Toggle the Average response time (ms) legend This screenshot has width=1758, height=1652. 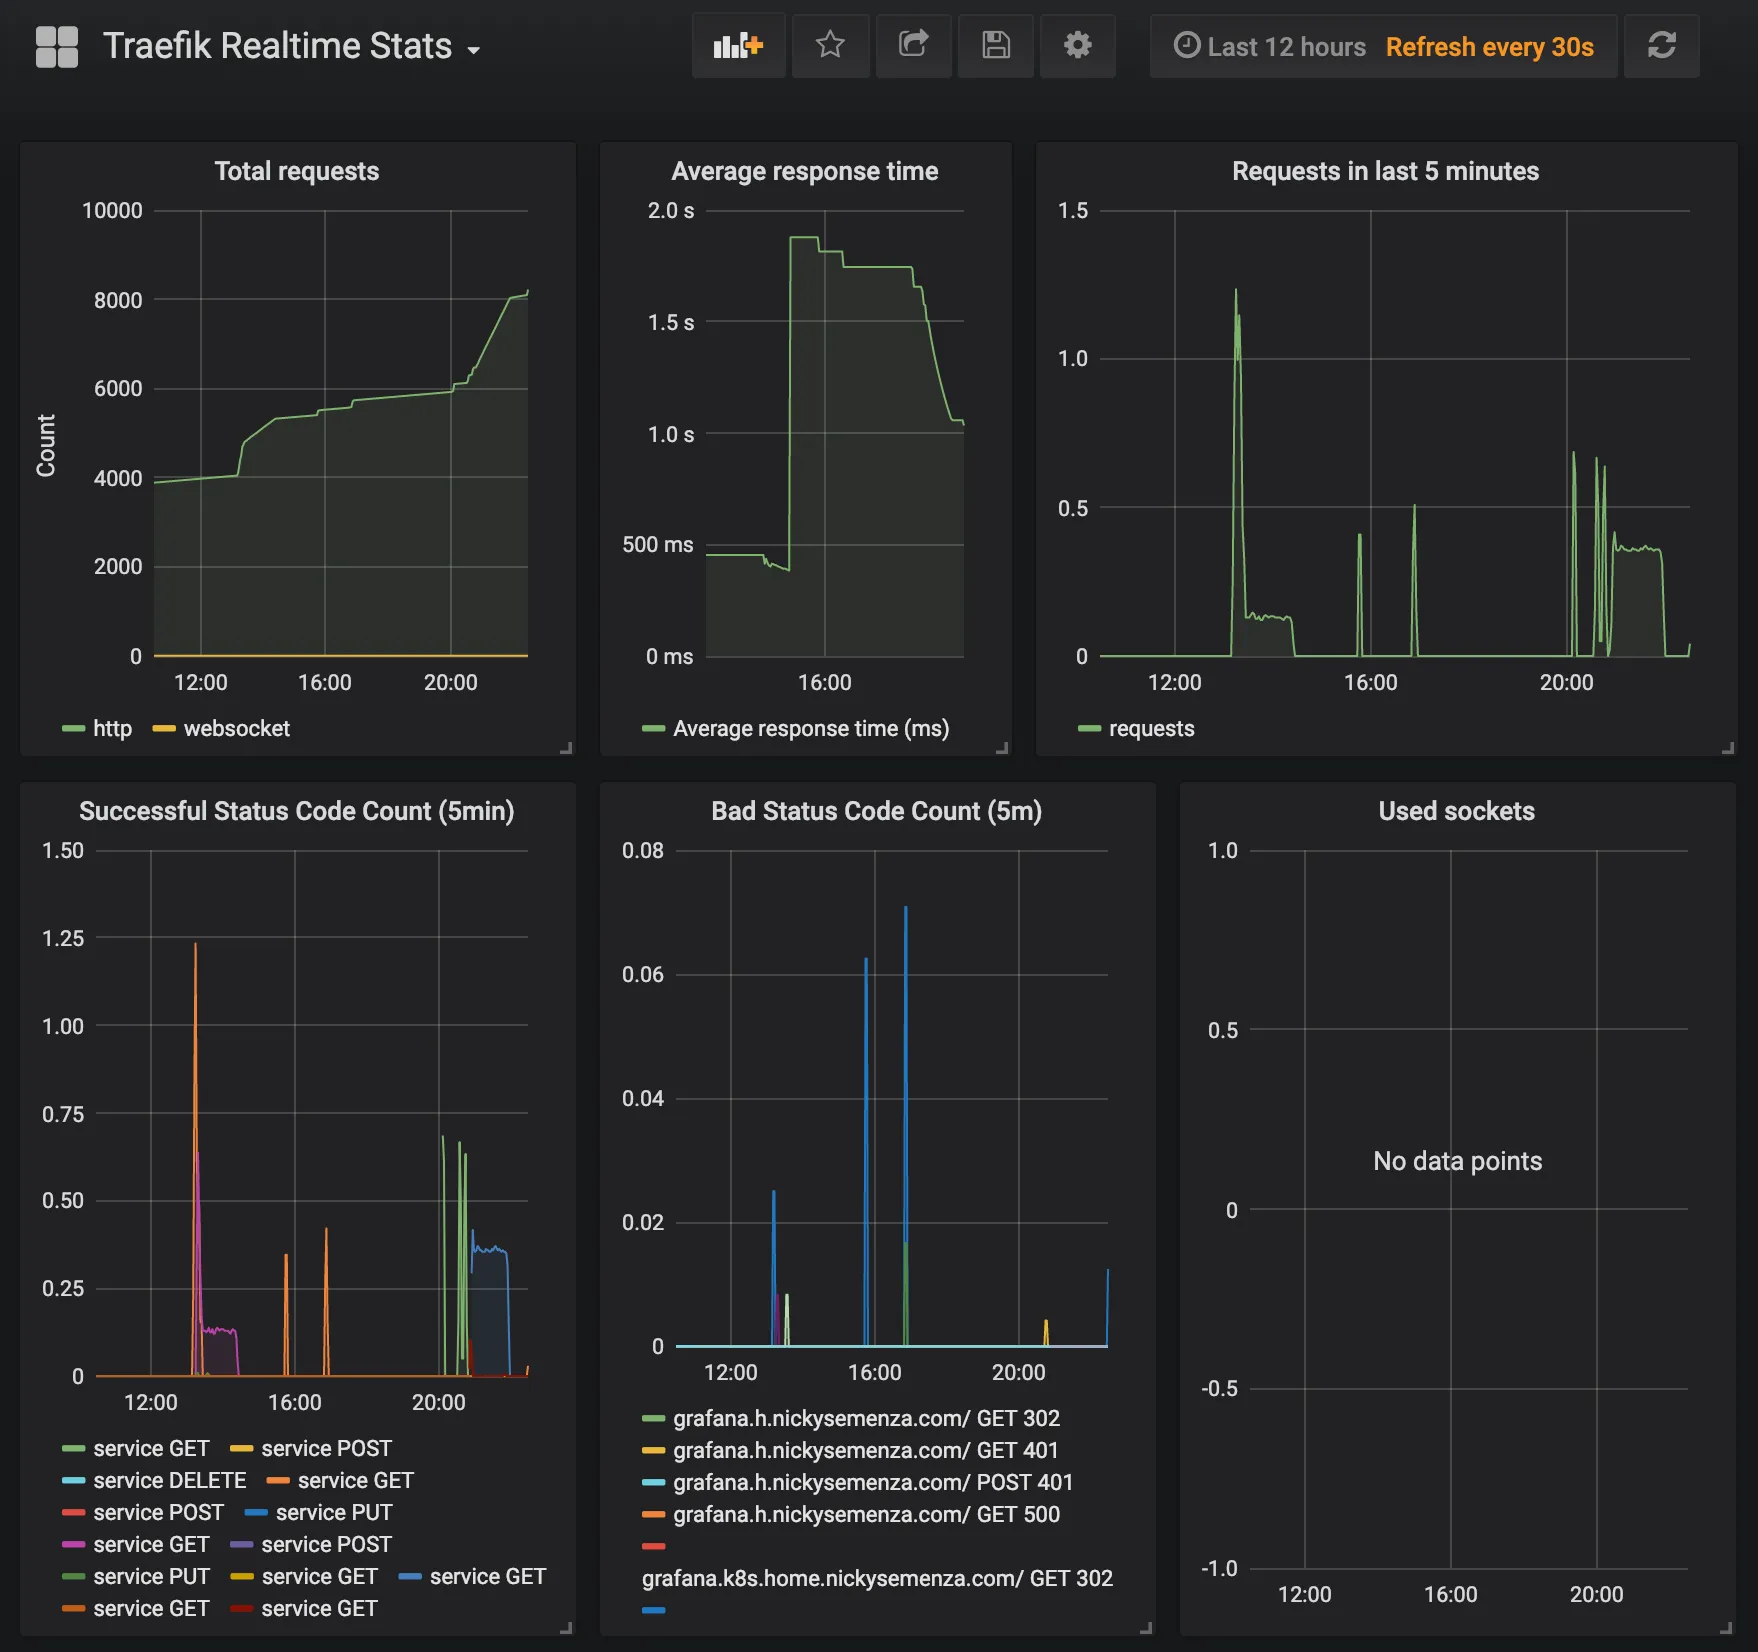(x=812, y=728)
